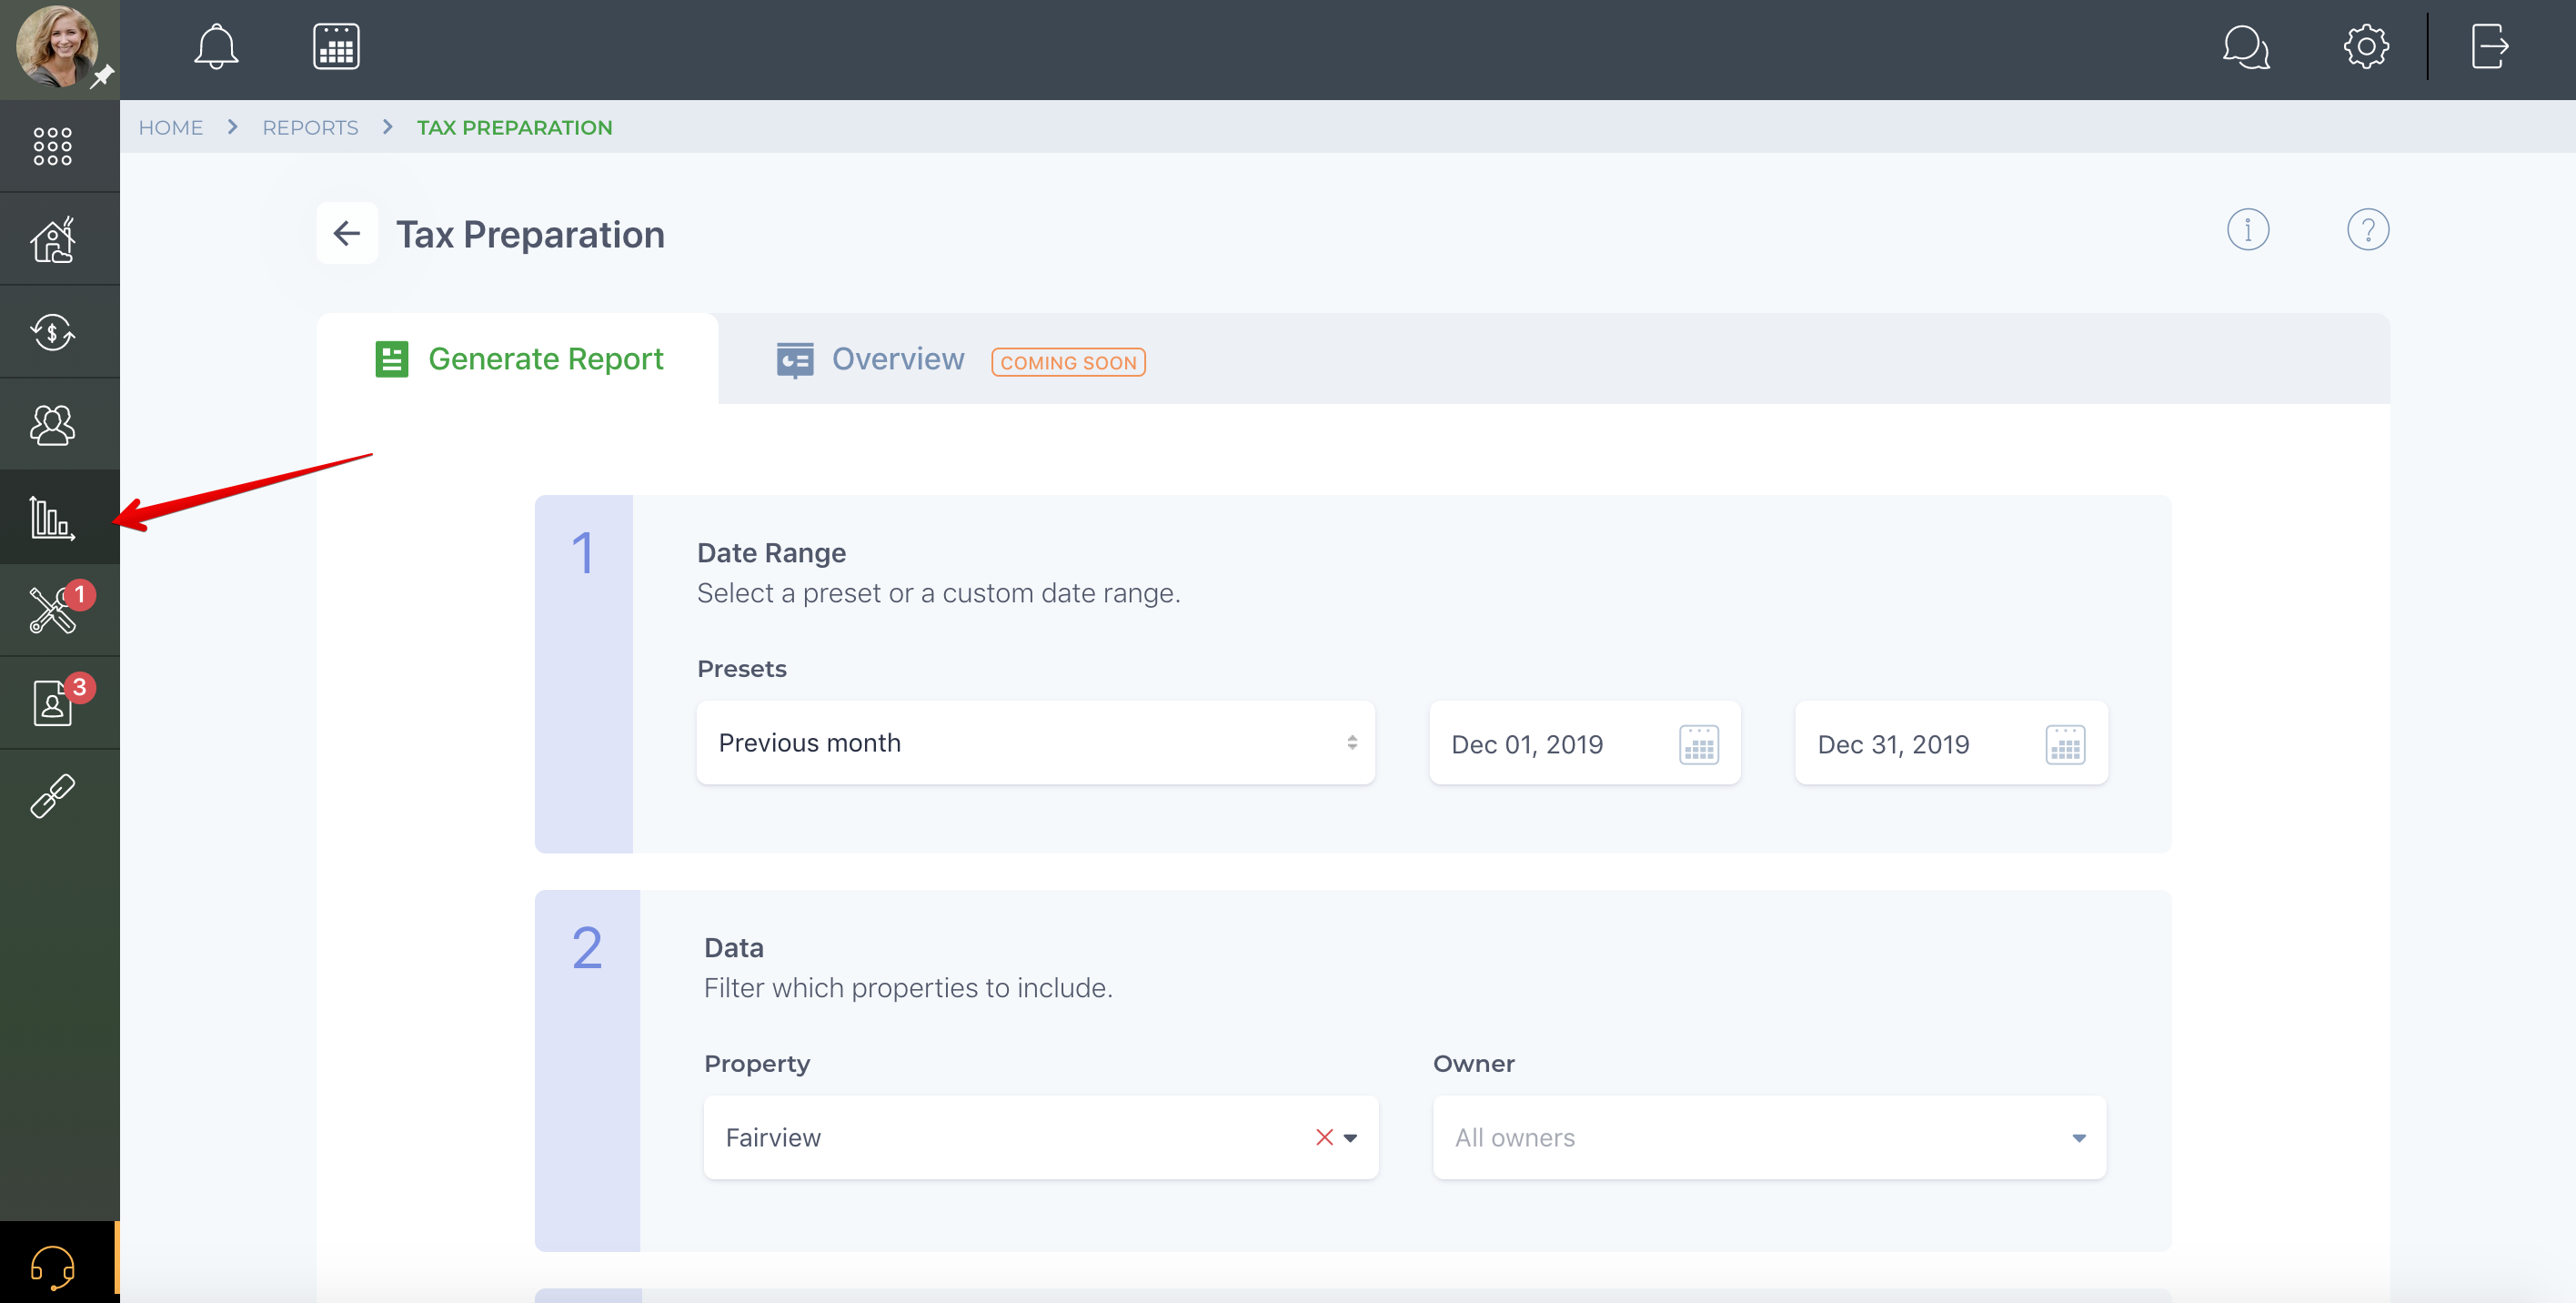The image size is (2576, 1303).
Task: Click the Owner dropdown caret
Action: [2079, 1139]
